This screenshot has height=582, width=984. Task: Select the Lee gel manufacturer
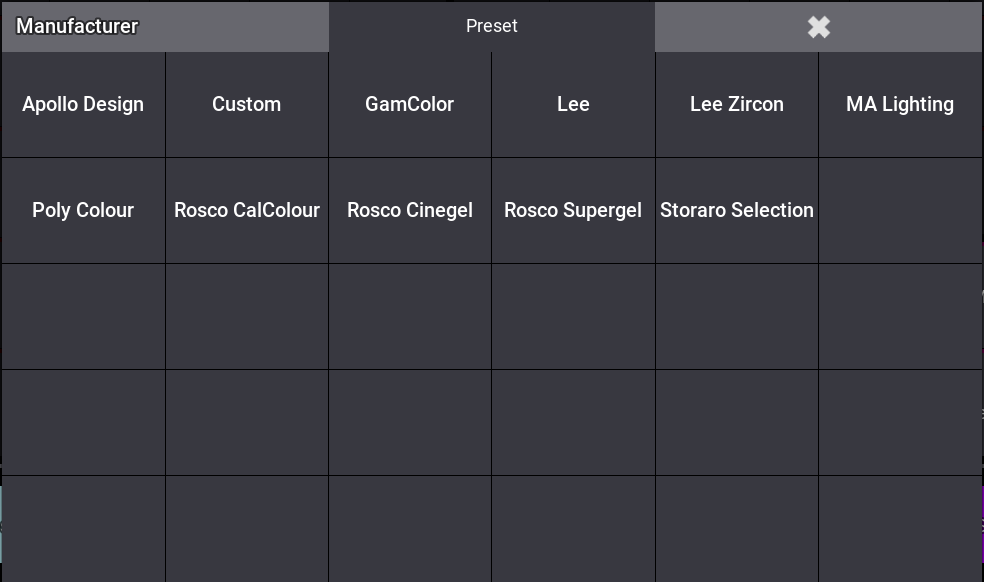[573, 105]
